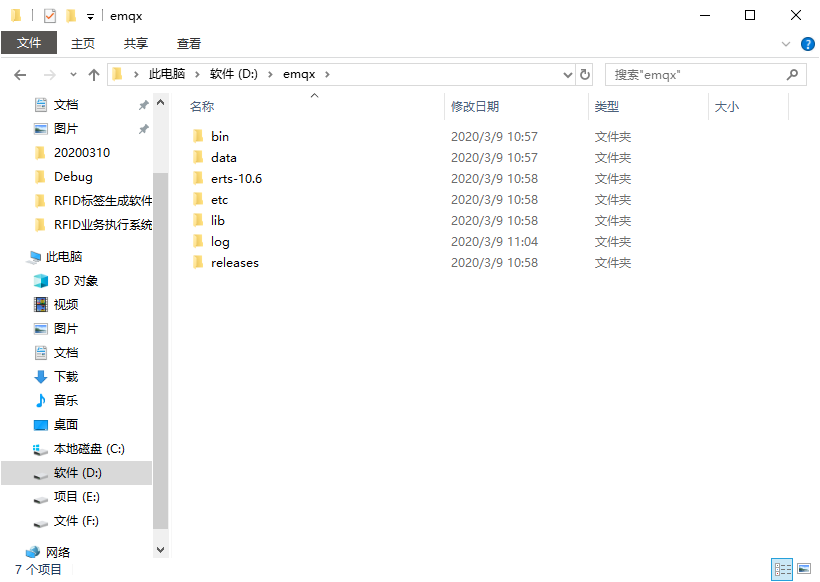Open 文件 (F:) drive in the sidebar

coord(76,521)
